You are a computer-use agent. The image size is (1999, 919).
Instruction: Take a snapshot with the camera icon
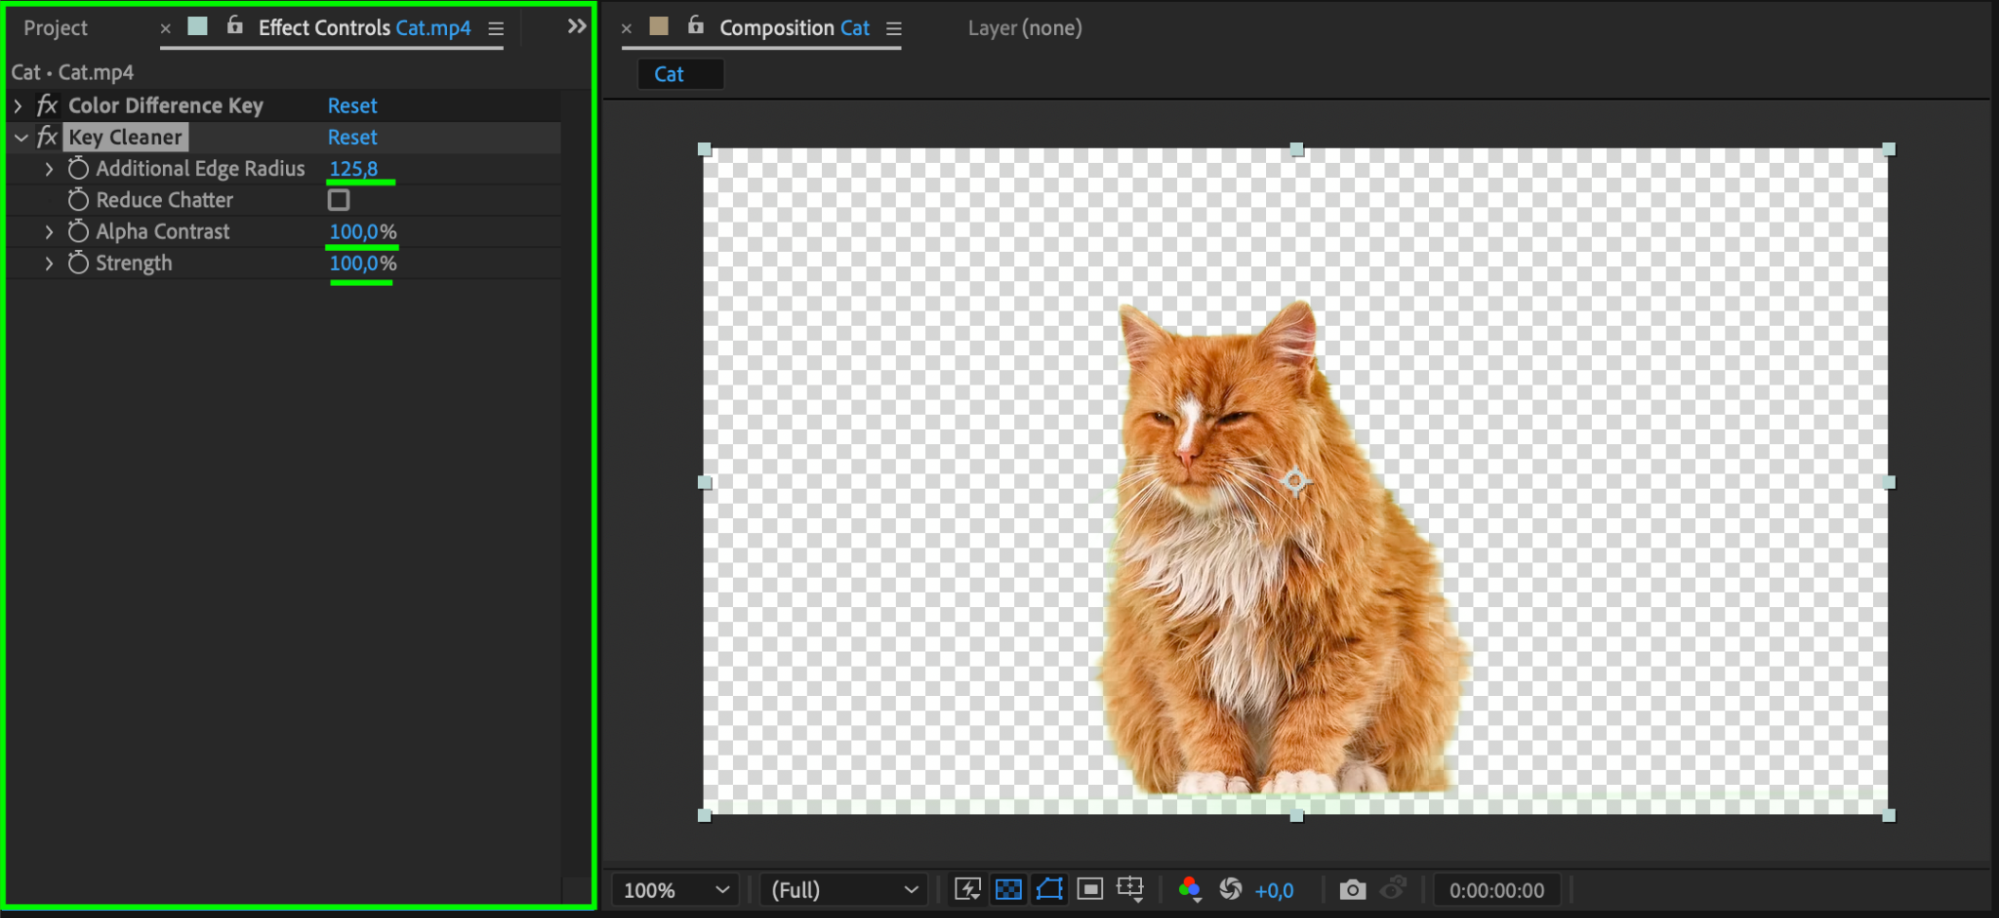coord(1352,889)
